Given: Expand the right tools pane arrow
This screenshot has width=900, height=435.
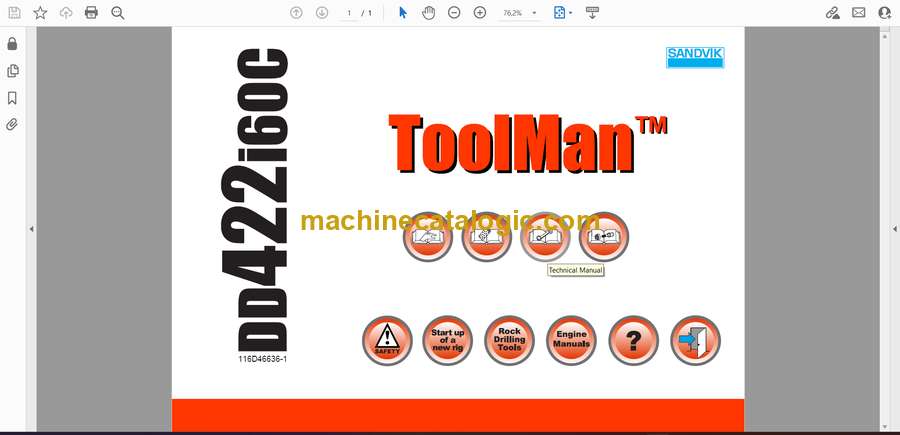Looking at the screenshot, I should pos(894,229).
